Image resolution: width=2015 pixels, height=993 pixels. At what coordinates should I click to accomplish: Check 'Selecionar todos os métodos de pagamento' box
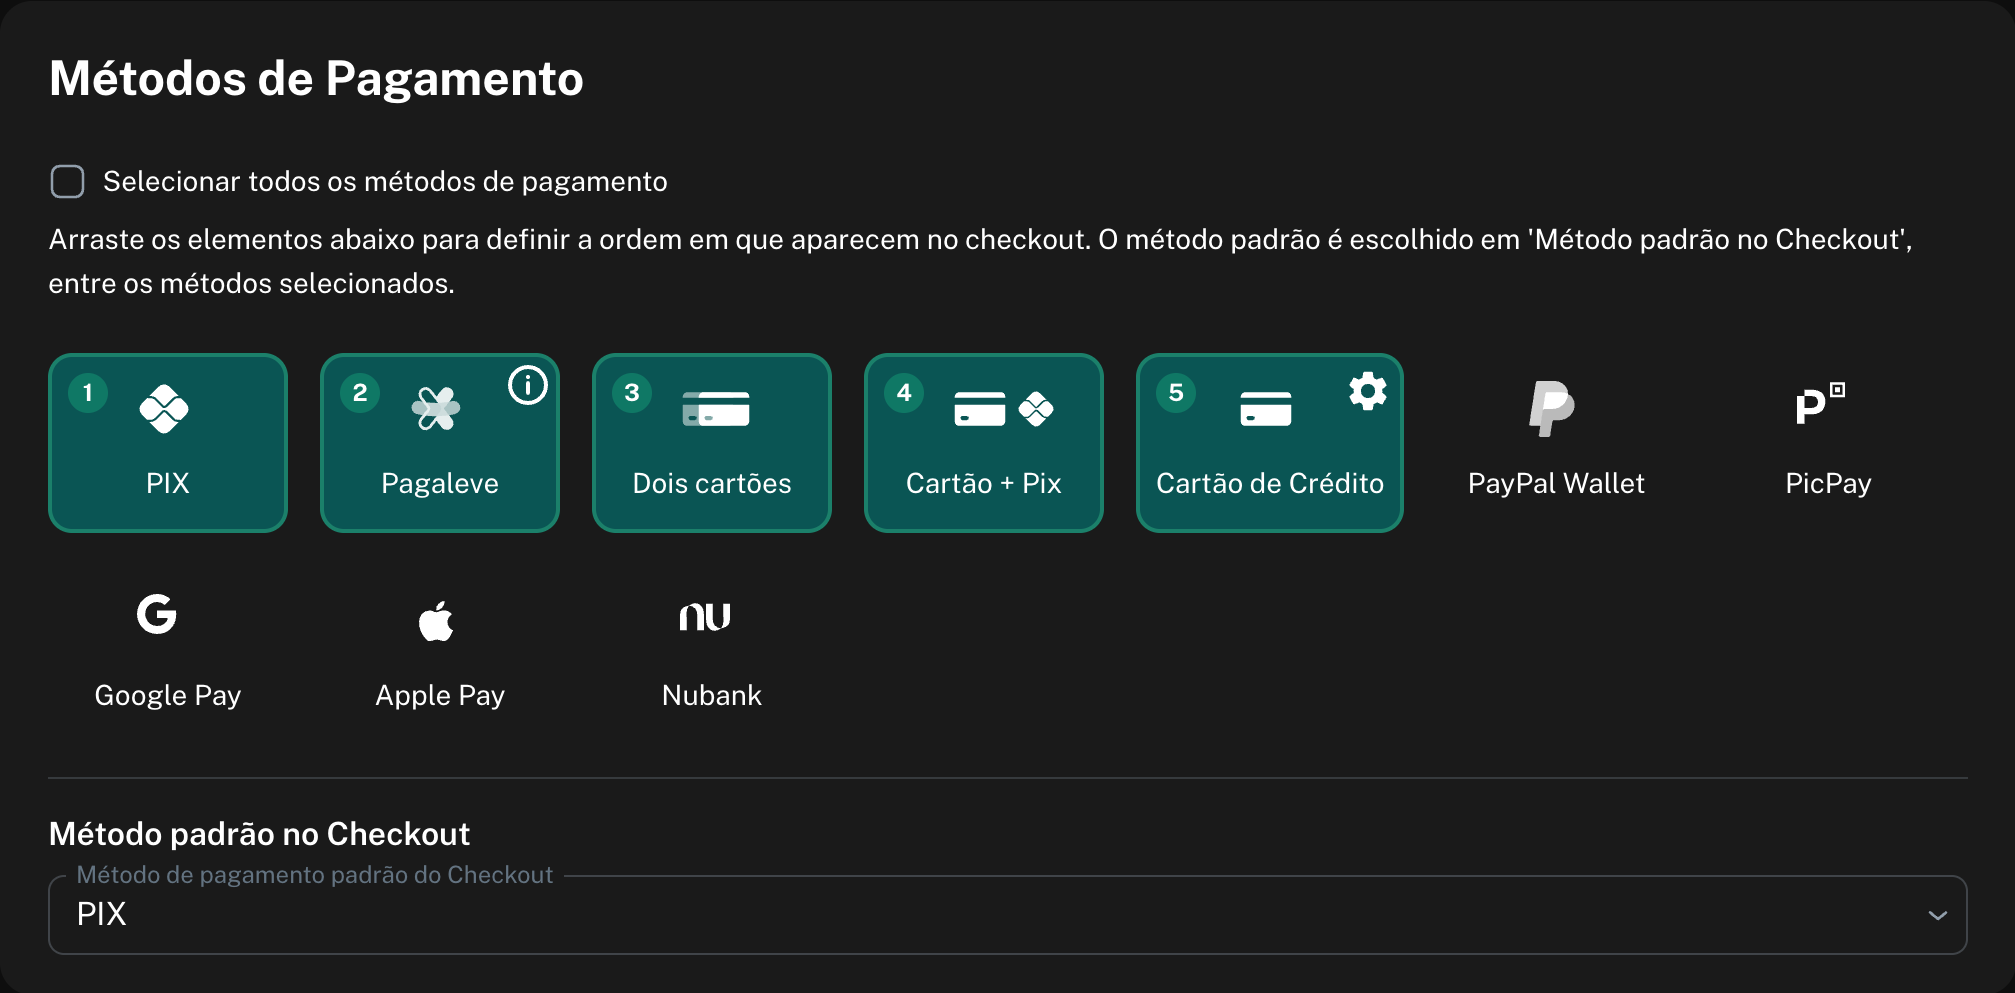[x=67, y=182]
